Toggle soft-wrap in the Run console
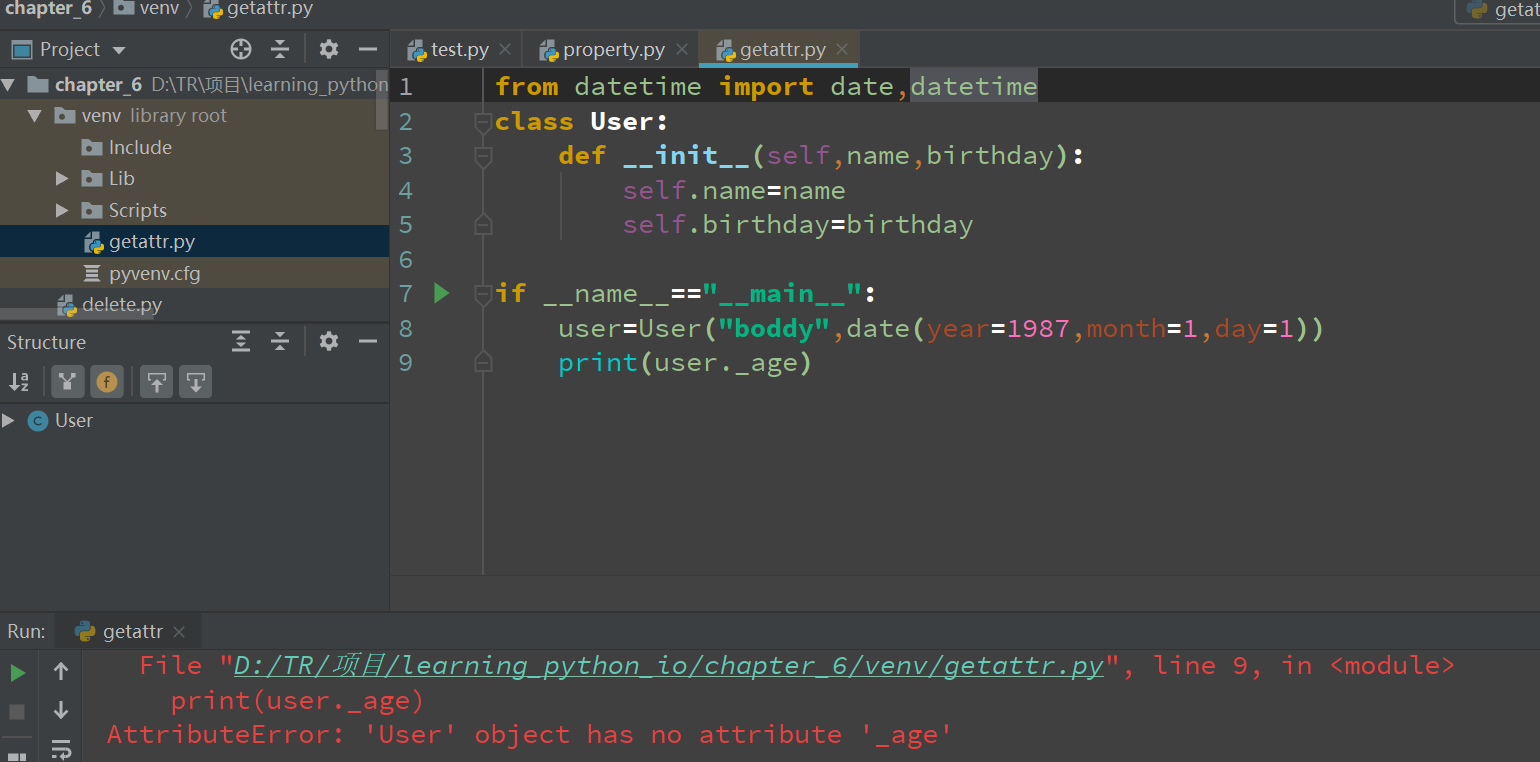Image resolution: width=1540 pixels, height=762 pixels. pos(61,749)
